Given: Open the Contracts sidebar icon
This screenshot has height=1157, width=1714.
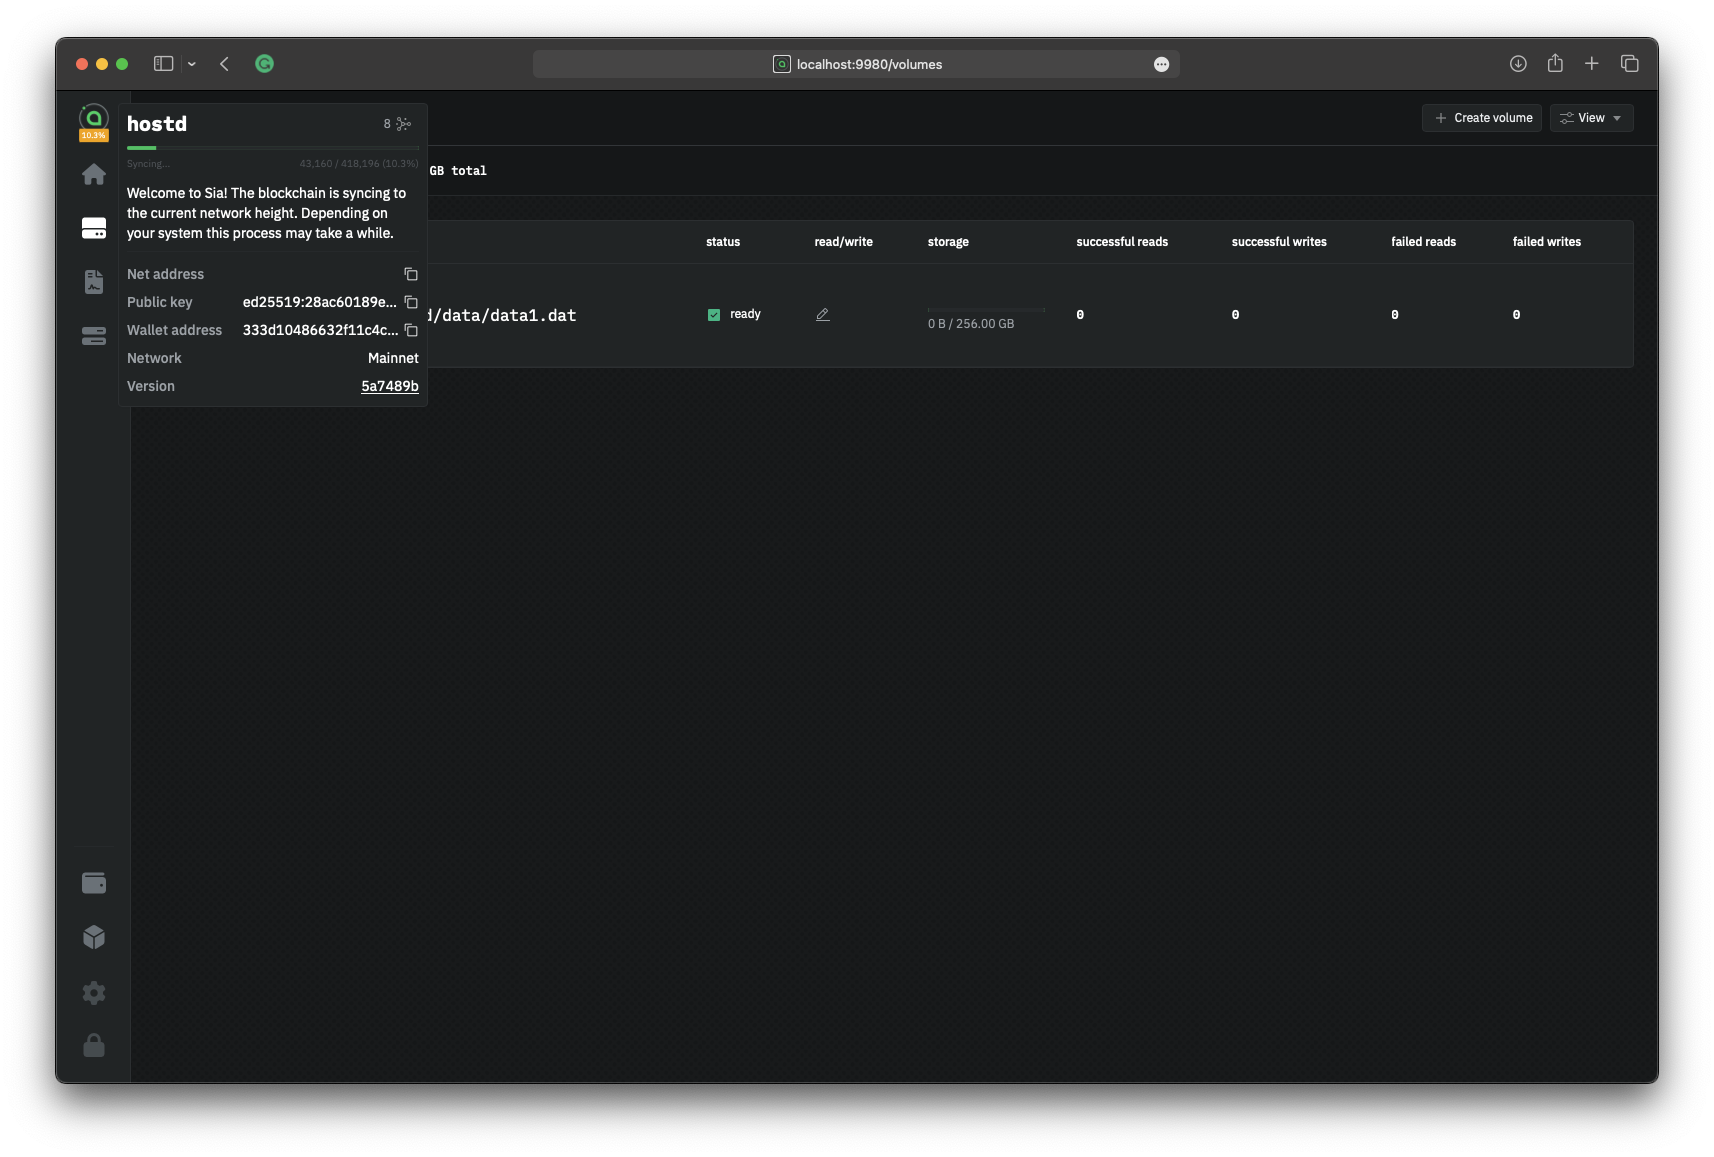Looking at the screenshot, I should point(94,282).
